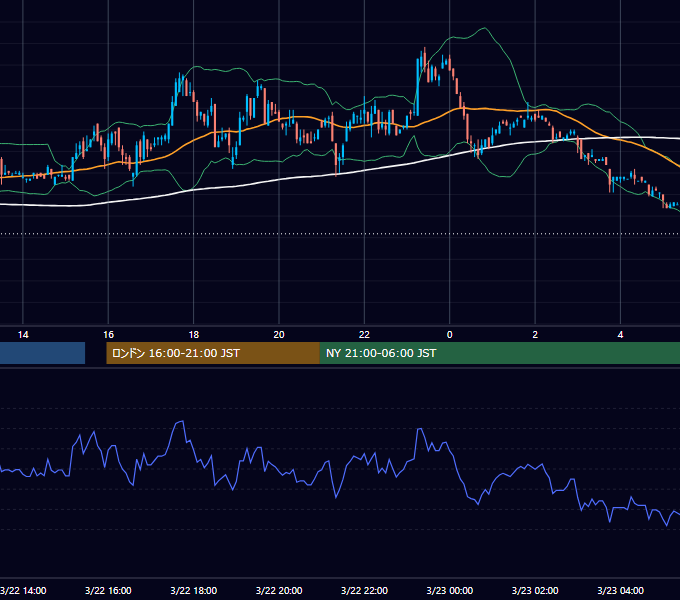680x600 pixels.
Task: Click the 18 hour axis label
Action: point(194,335)
